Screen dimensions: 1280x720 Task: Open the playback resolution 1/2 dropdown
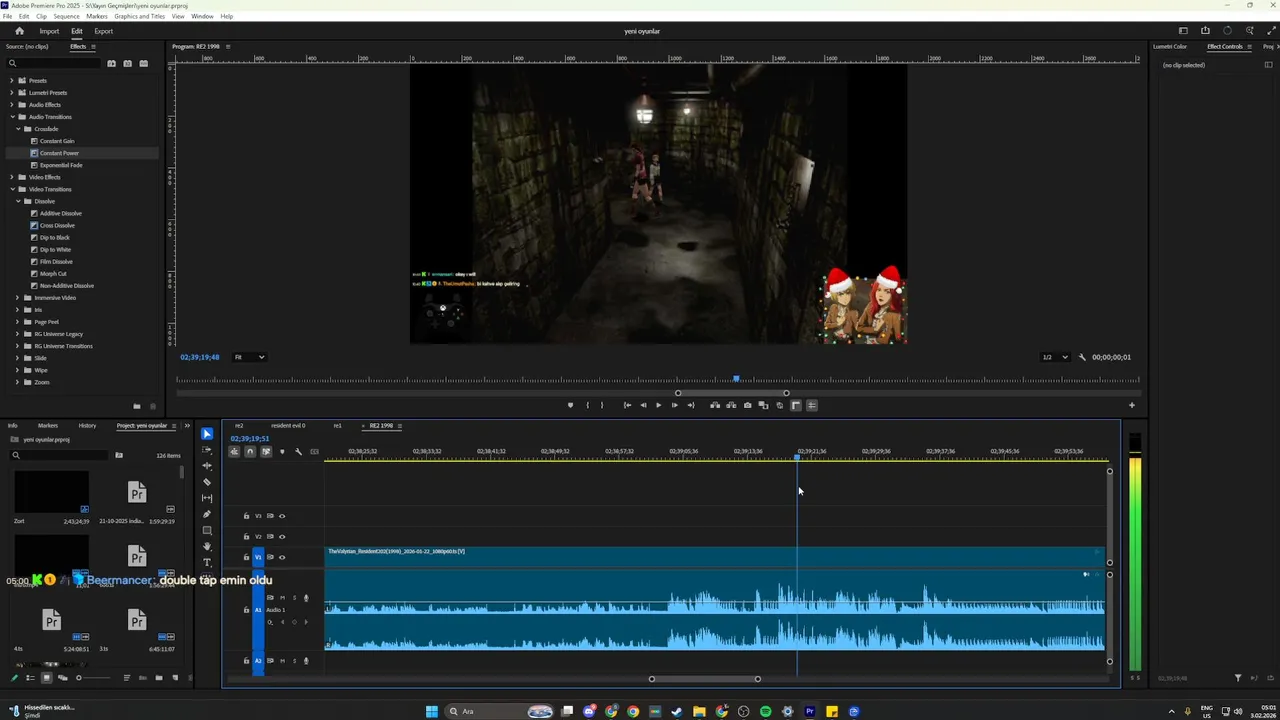pos(1055,357)
